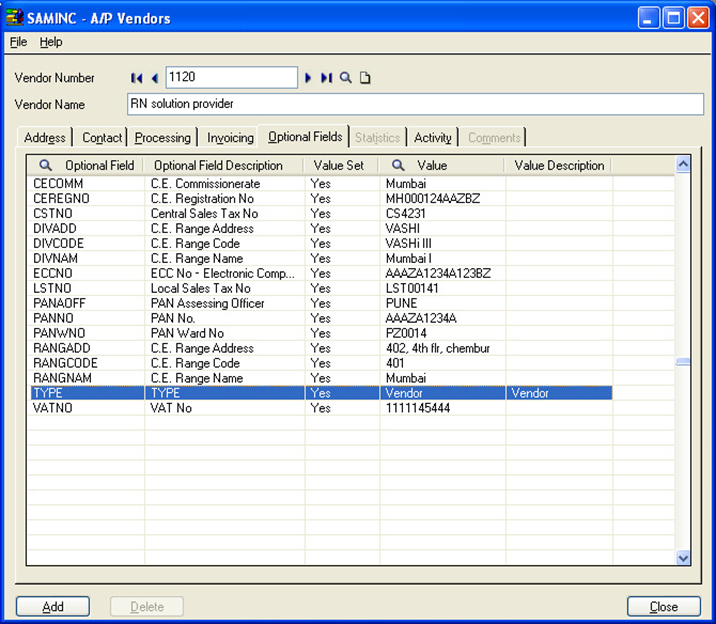The height and width of the screenshot is (624, 716).
Task: Switch to the Contact tab
Action: (102, 137)
